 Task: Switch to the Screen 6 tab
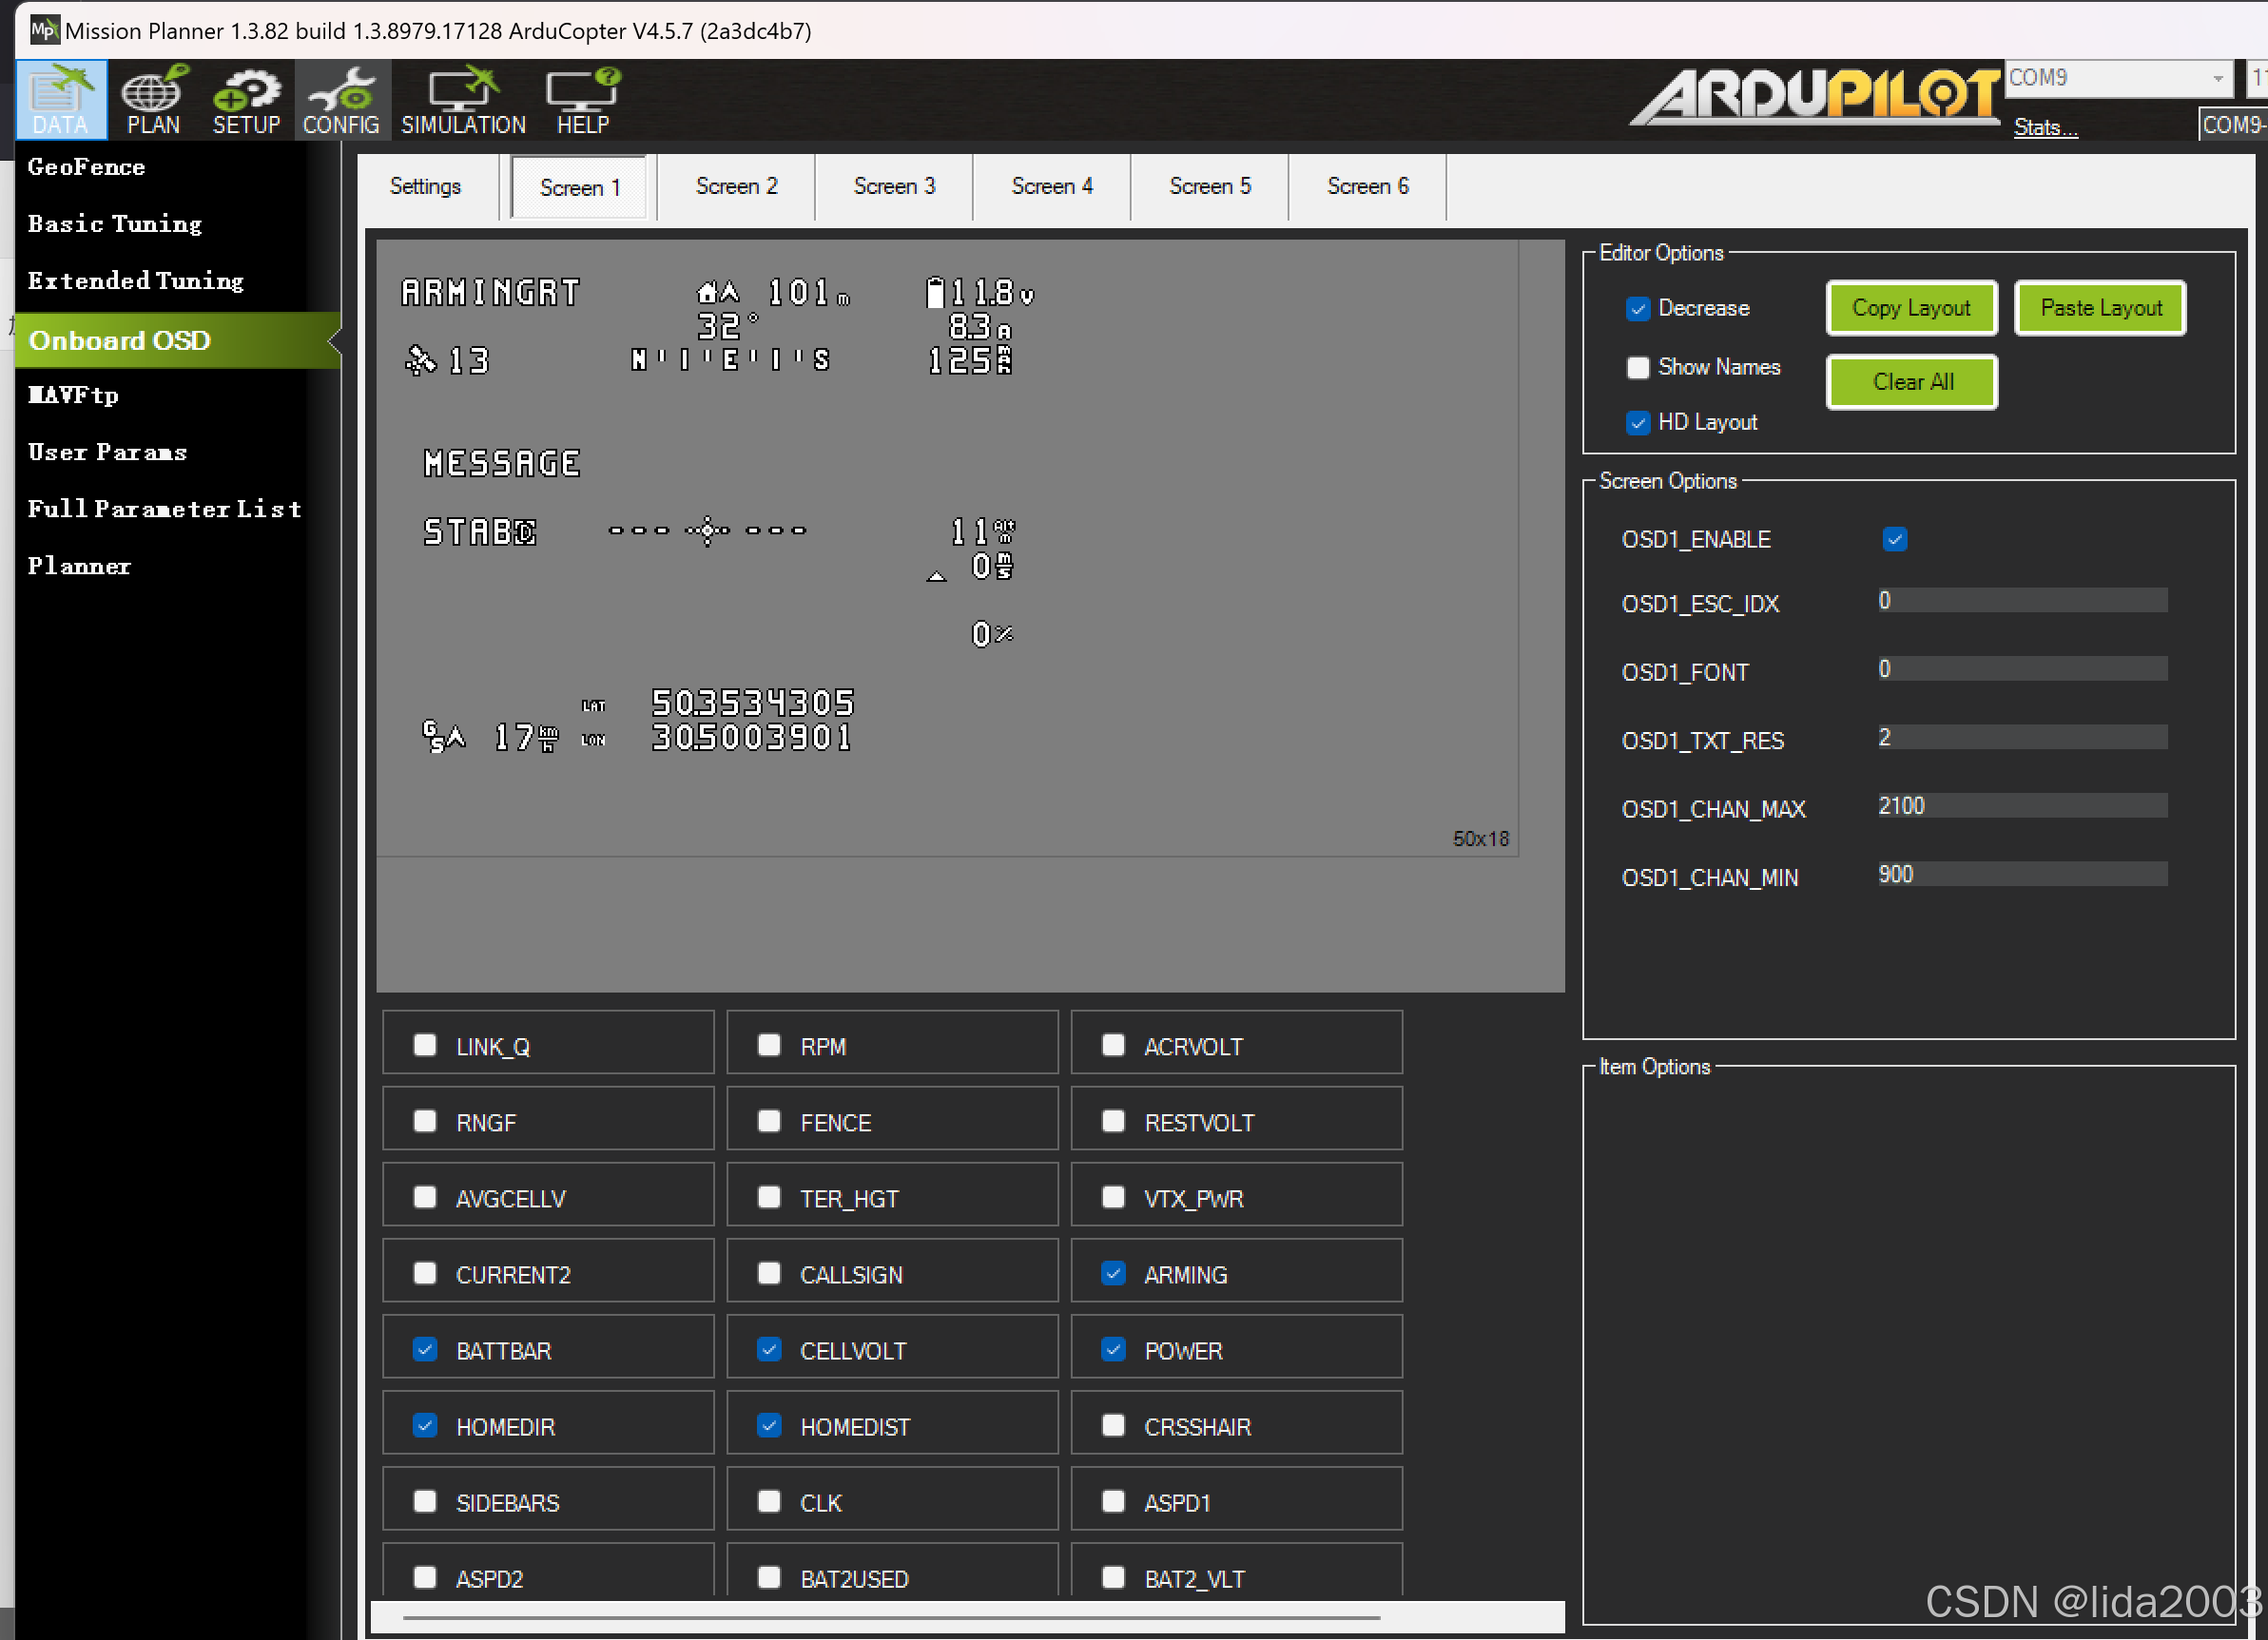1368,186
